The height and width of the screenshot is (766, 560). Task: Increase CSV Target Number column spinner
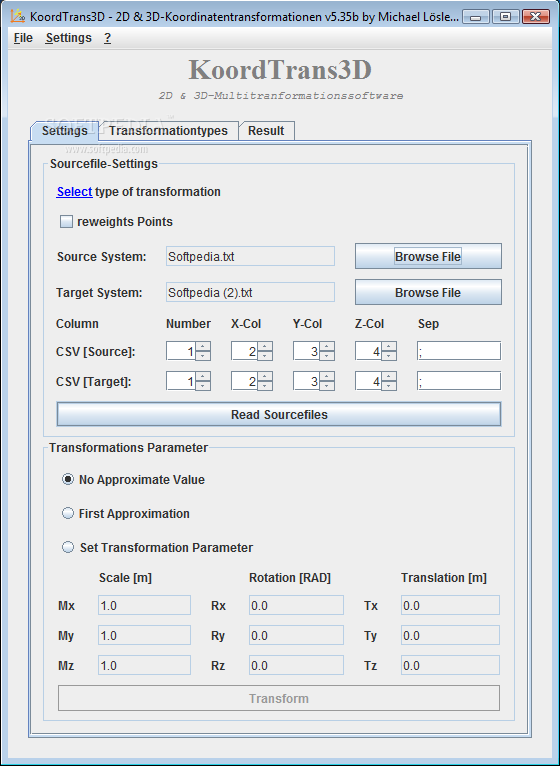pos(203,376)
